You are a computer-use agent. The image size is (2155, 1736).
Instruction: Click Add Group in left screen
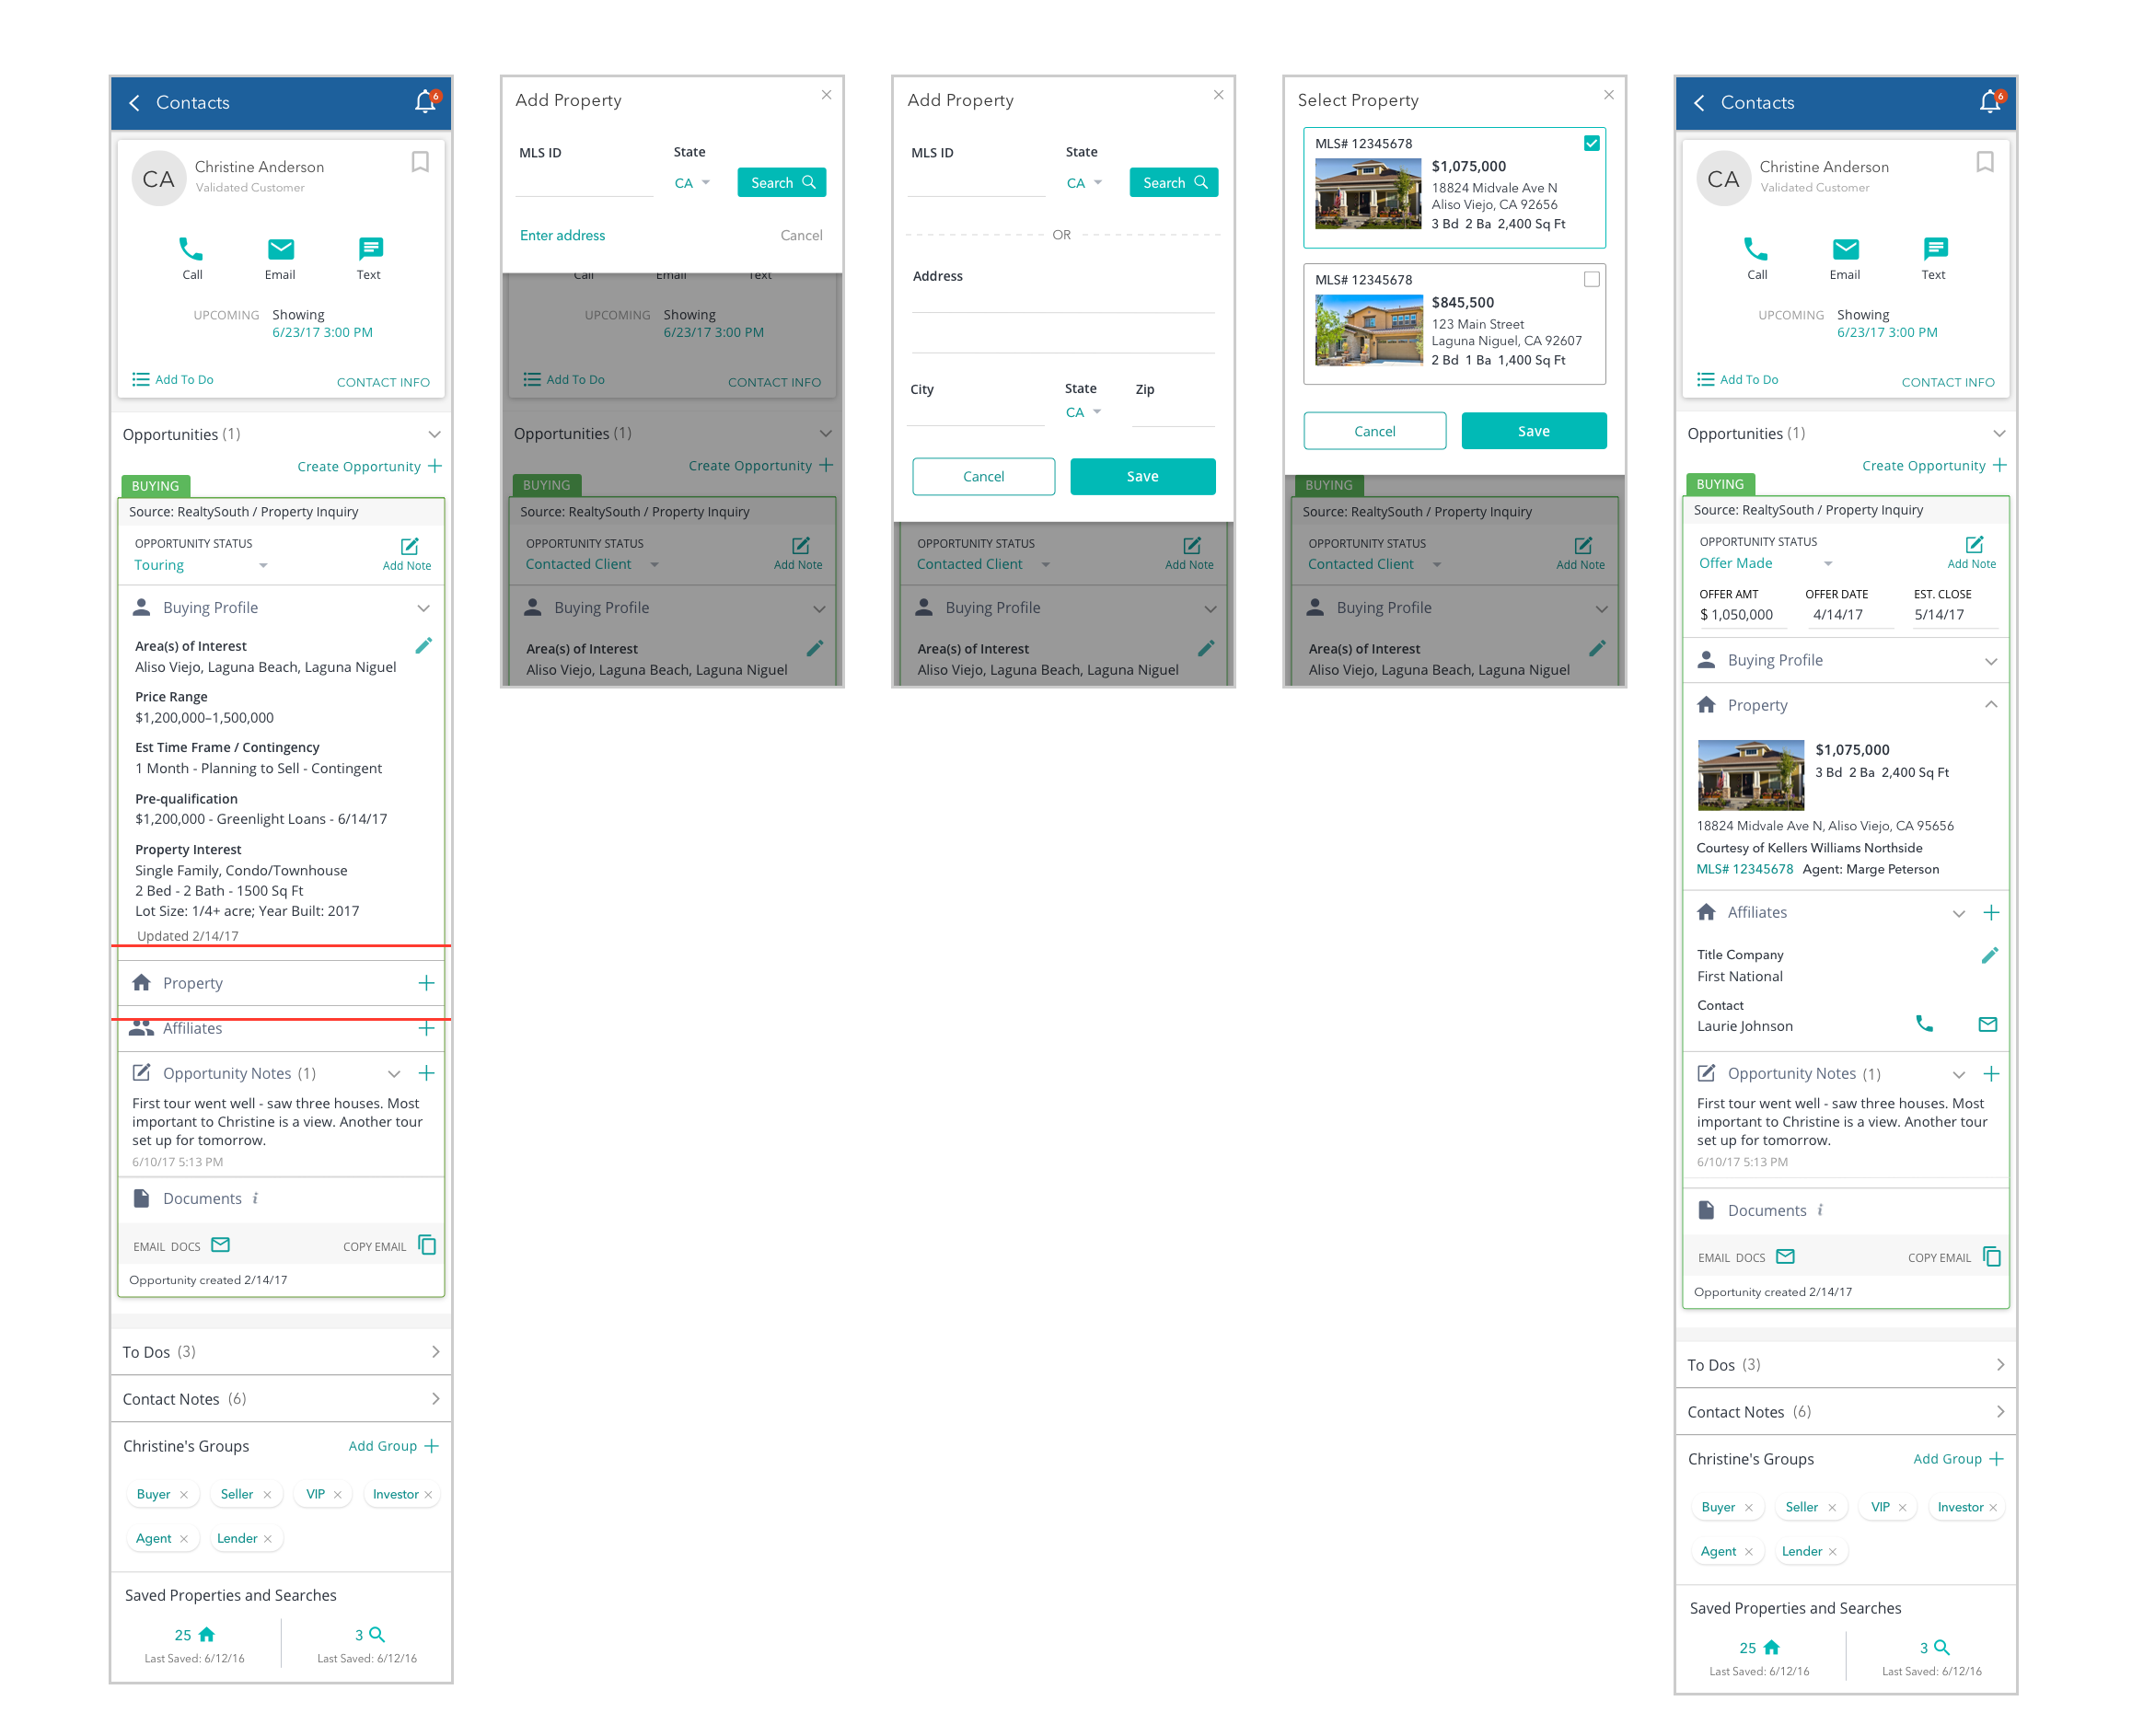pos(393,1446)
